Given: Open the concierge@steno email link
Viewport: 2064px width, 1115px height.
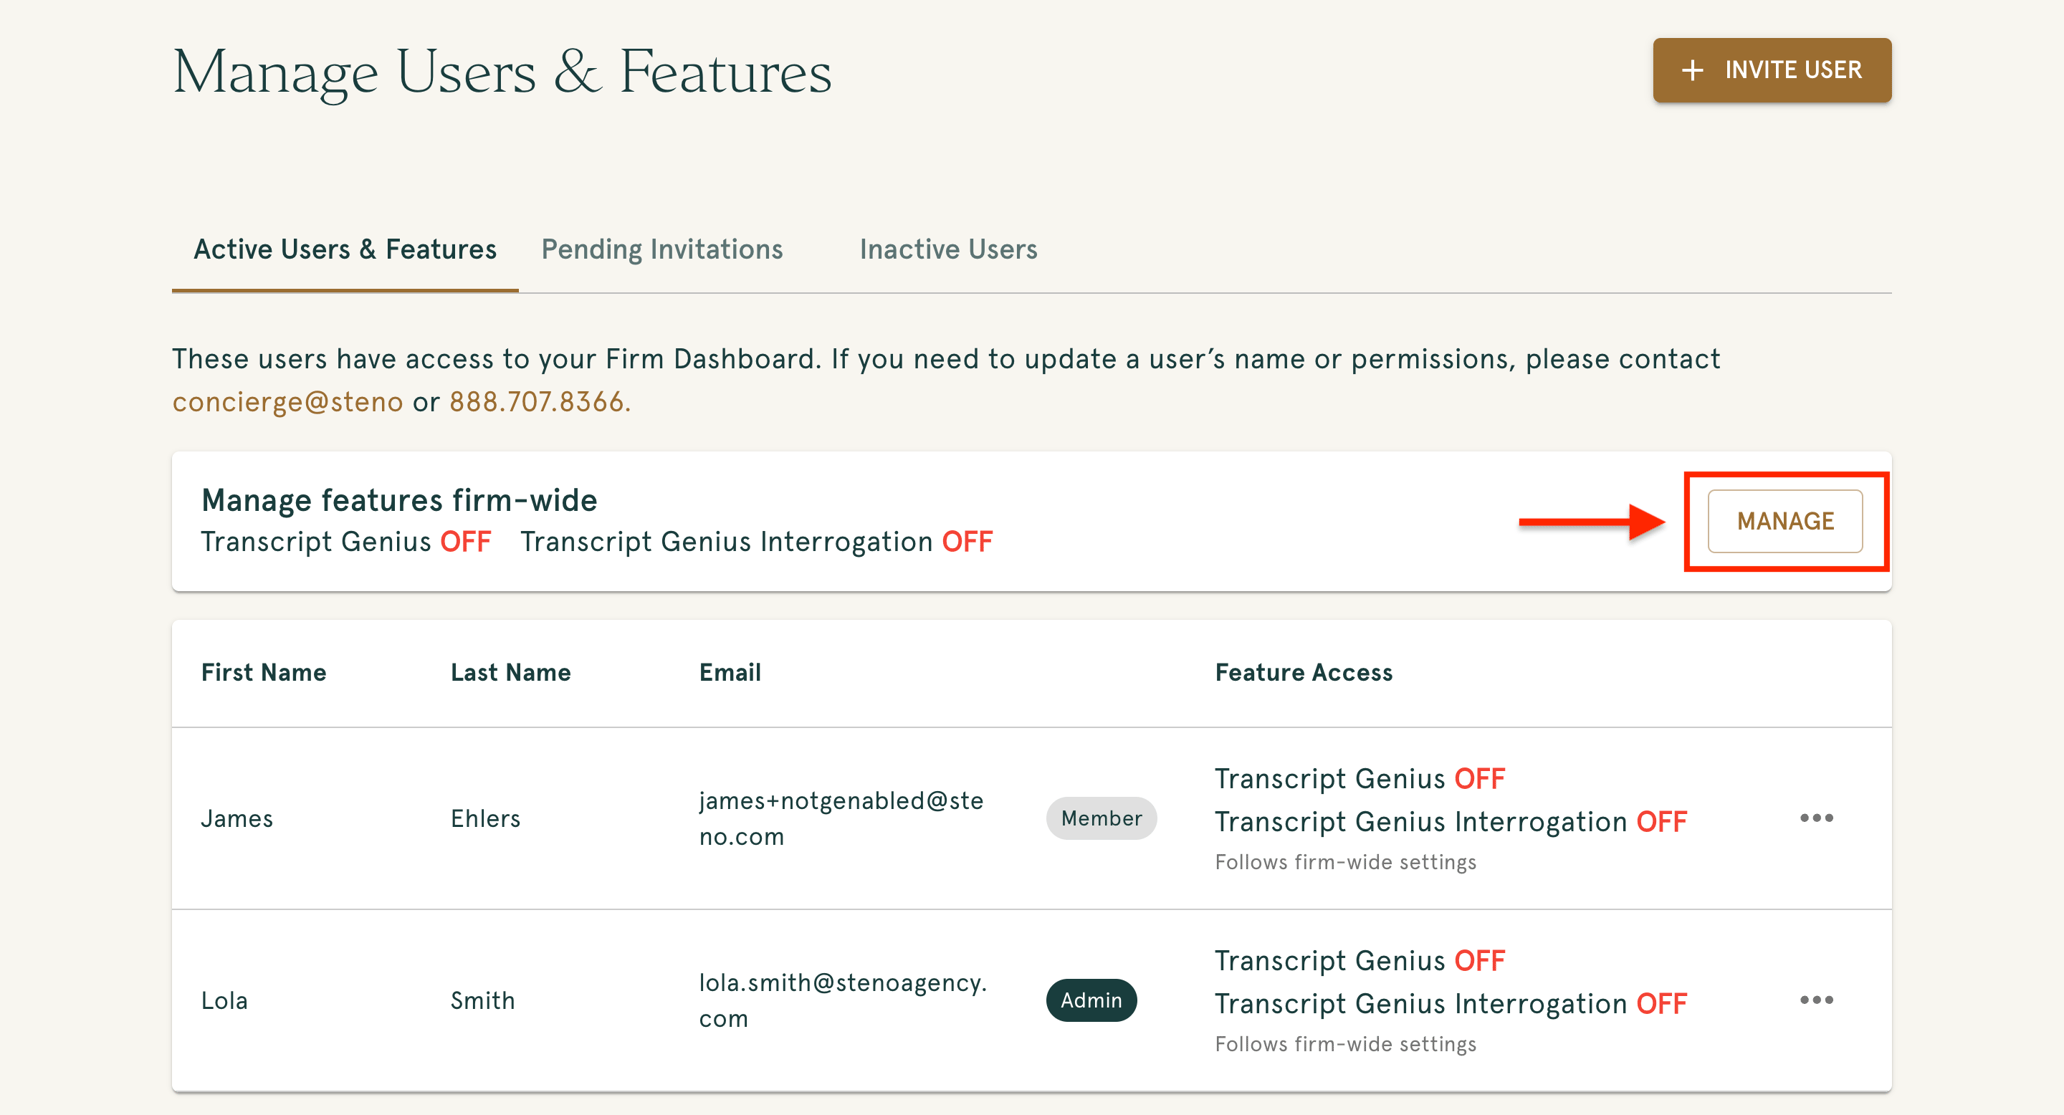Looking at the screenshot, I should 287,401.
